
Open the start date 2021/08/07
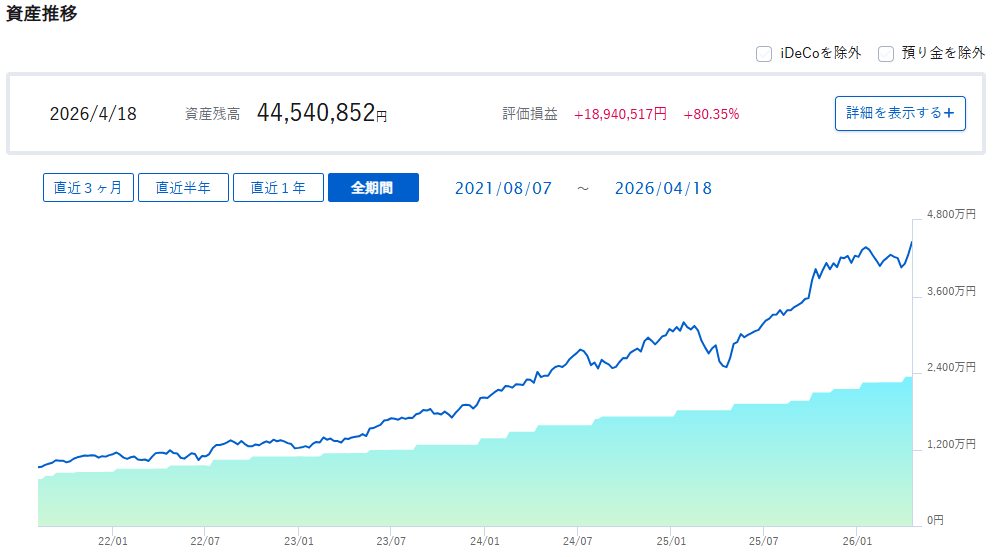tap(503, 188)
